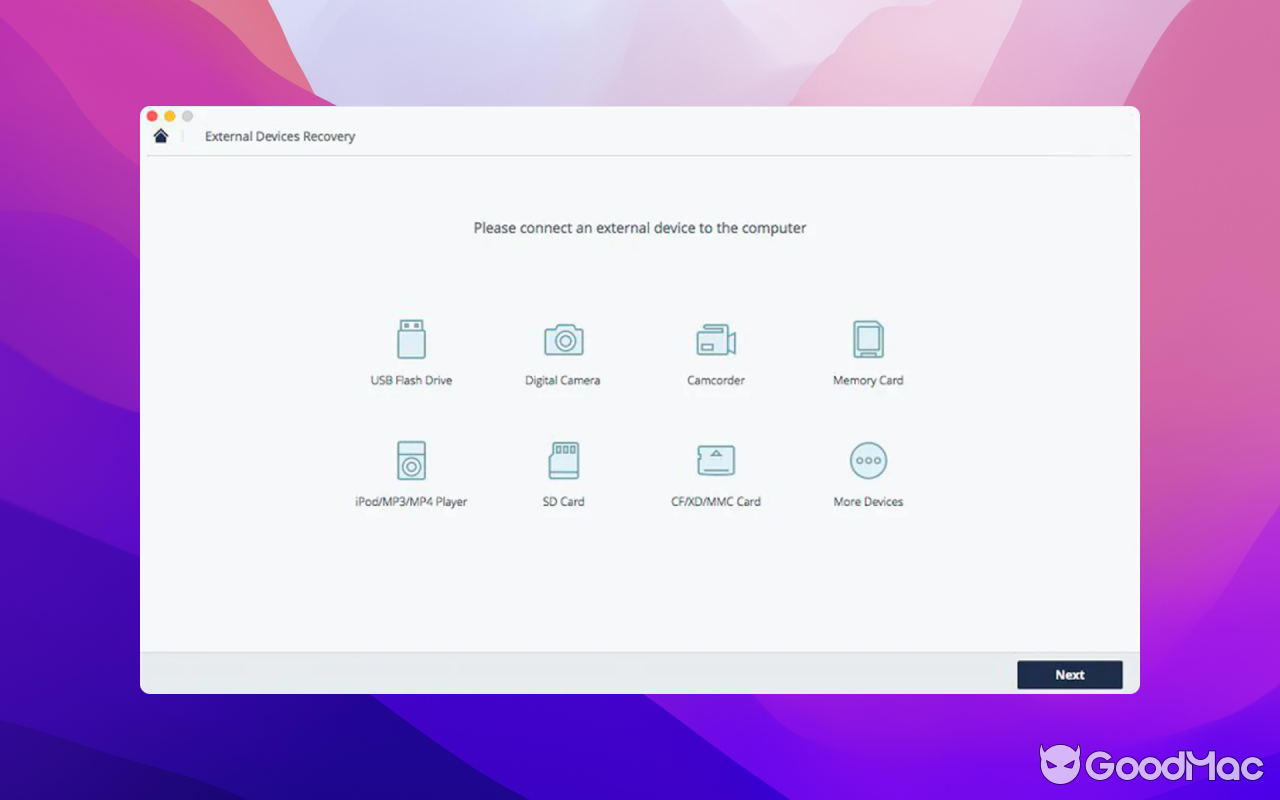Select the Memory Card icon
This screenshot has height=800, width=1280.
coord(868,339)
